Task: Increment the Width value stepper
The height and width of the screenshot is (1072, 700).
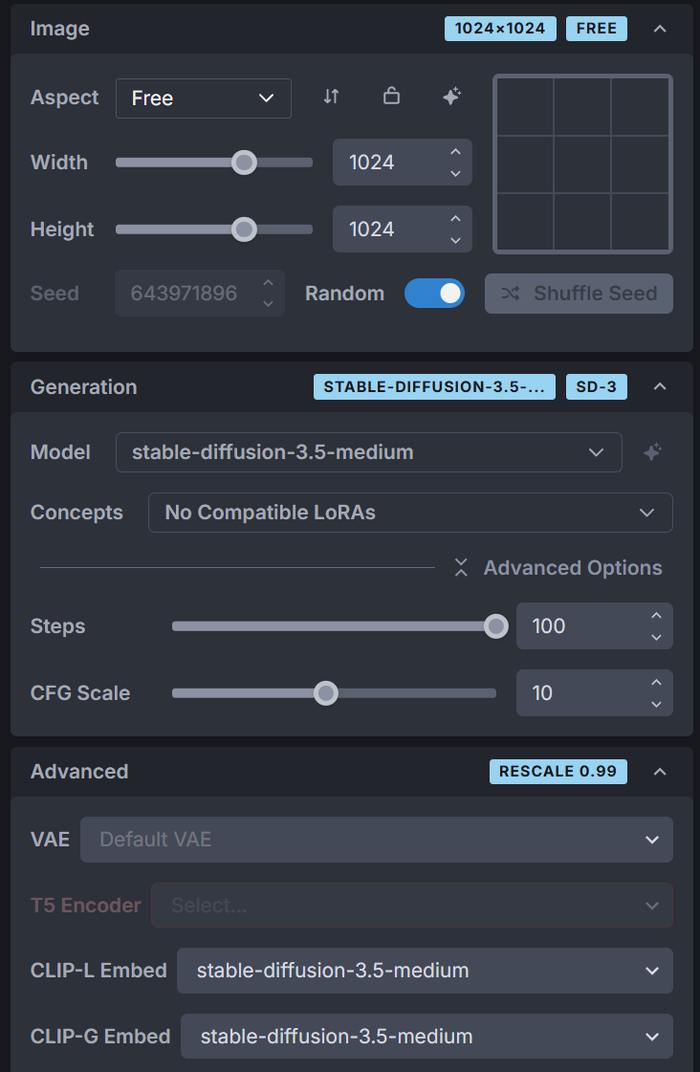Action: tap(456, 152)
